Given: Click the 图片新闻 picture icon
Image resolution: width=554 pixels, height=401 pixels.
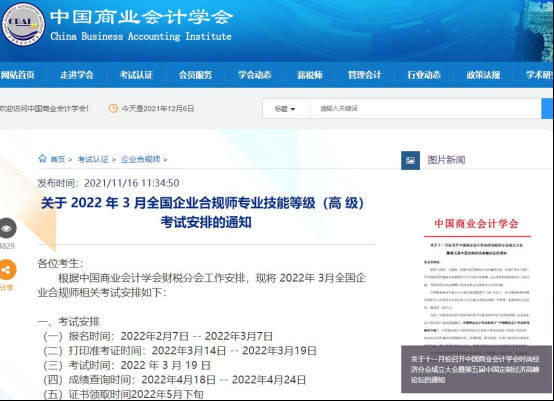Looking at the screenshot, I should 410,160.
